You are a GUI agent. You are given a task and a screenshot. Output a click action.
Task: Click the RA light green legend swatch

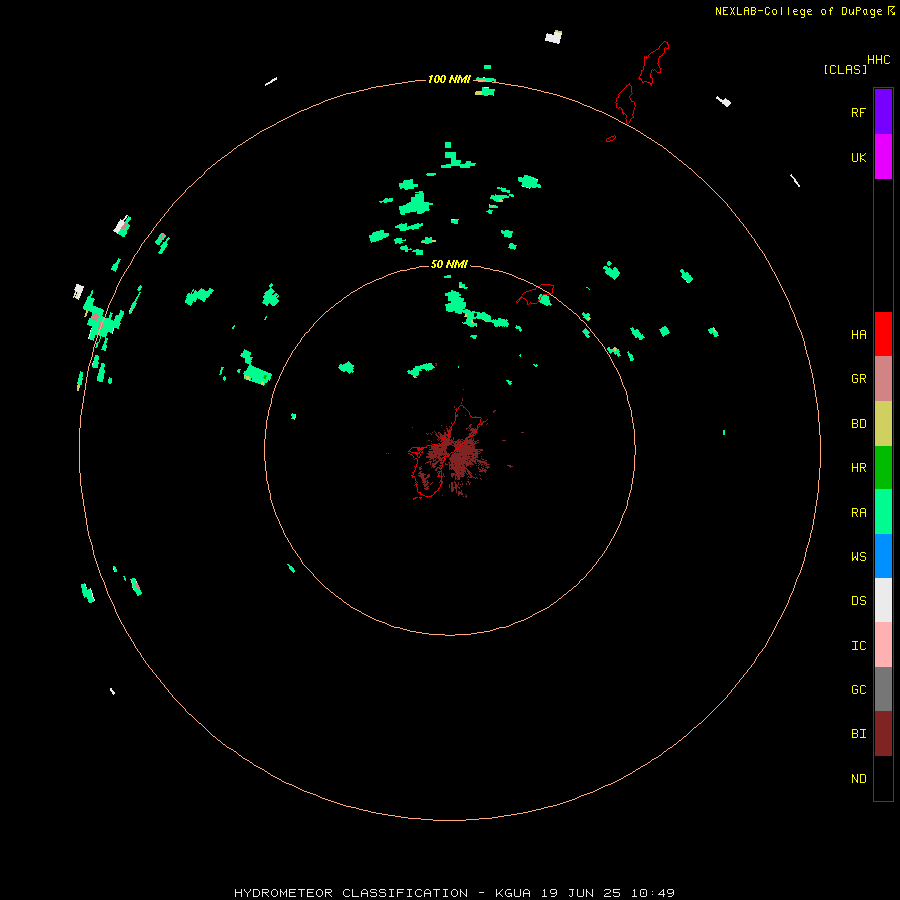point(883,512)
